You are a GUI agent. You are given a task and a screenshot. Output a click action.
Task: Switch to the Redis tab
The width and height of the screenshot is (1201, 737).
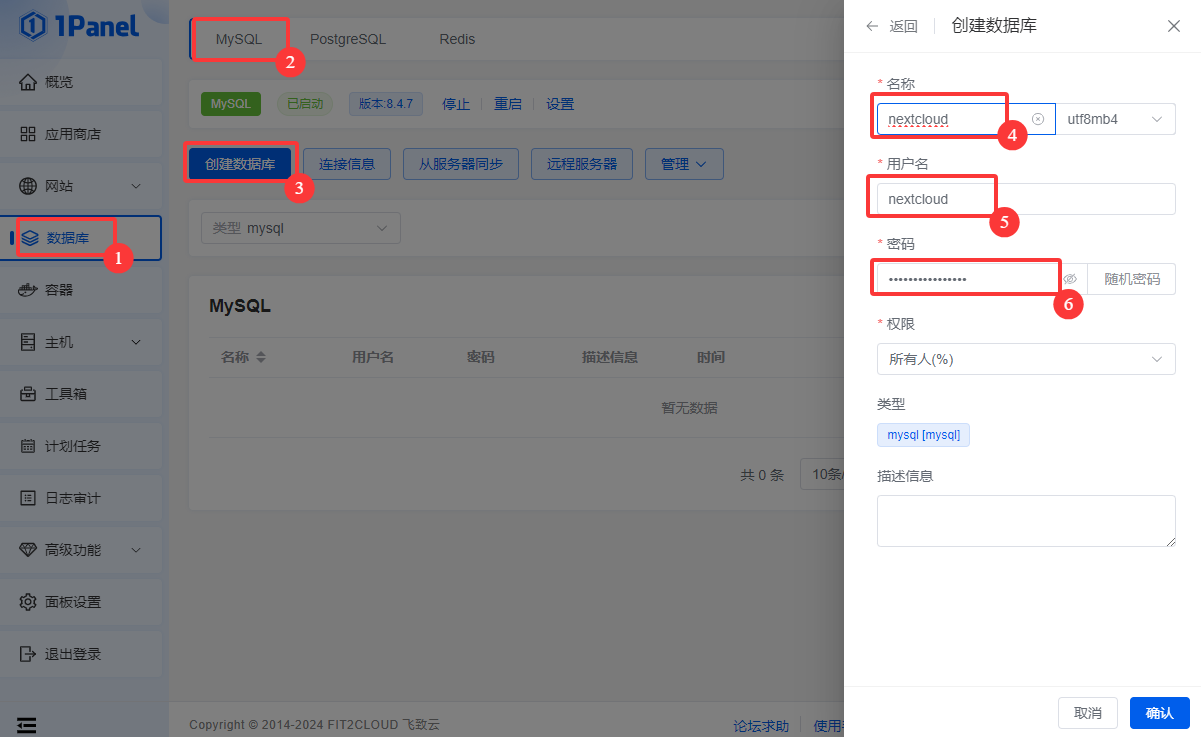tap(457, 39)
